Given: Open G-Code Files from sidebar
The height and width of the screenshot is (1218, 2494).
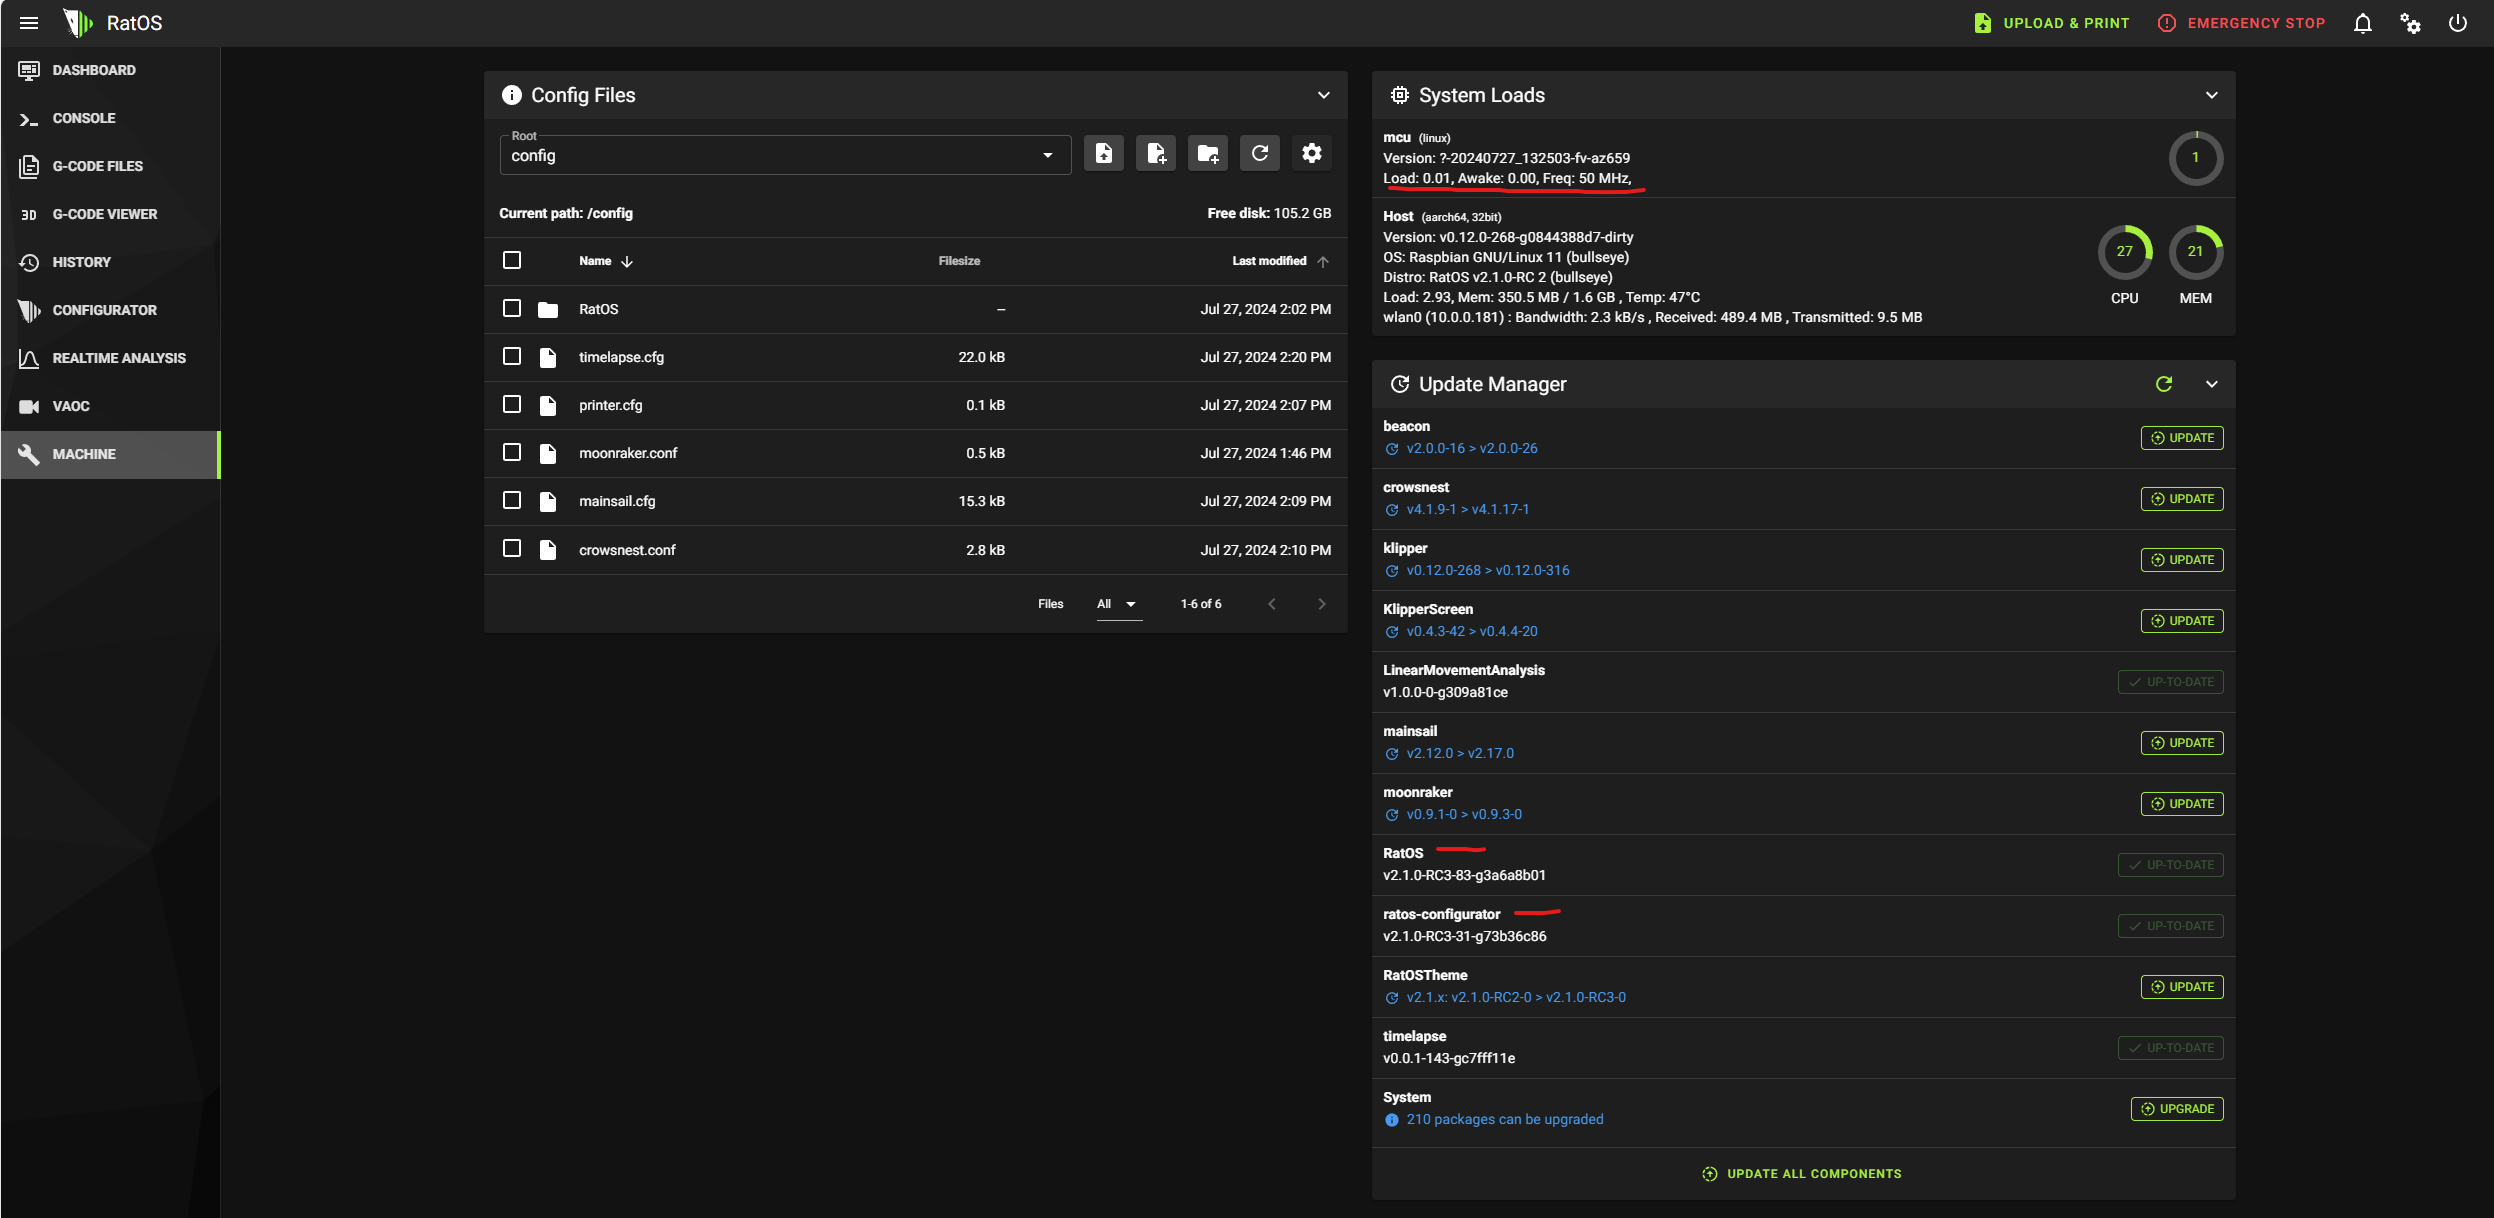Looking at the screenshot, I should (x=97, y=166).
